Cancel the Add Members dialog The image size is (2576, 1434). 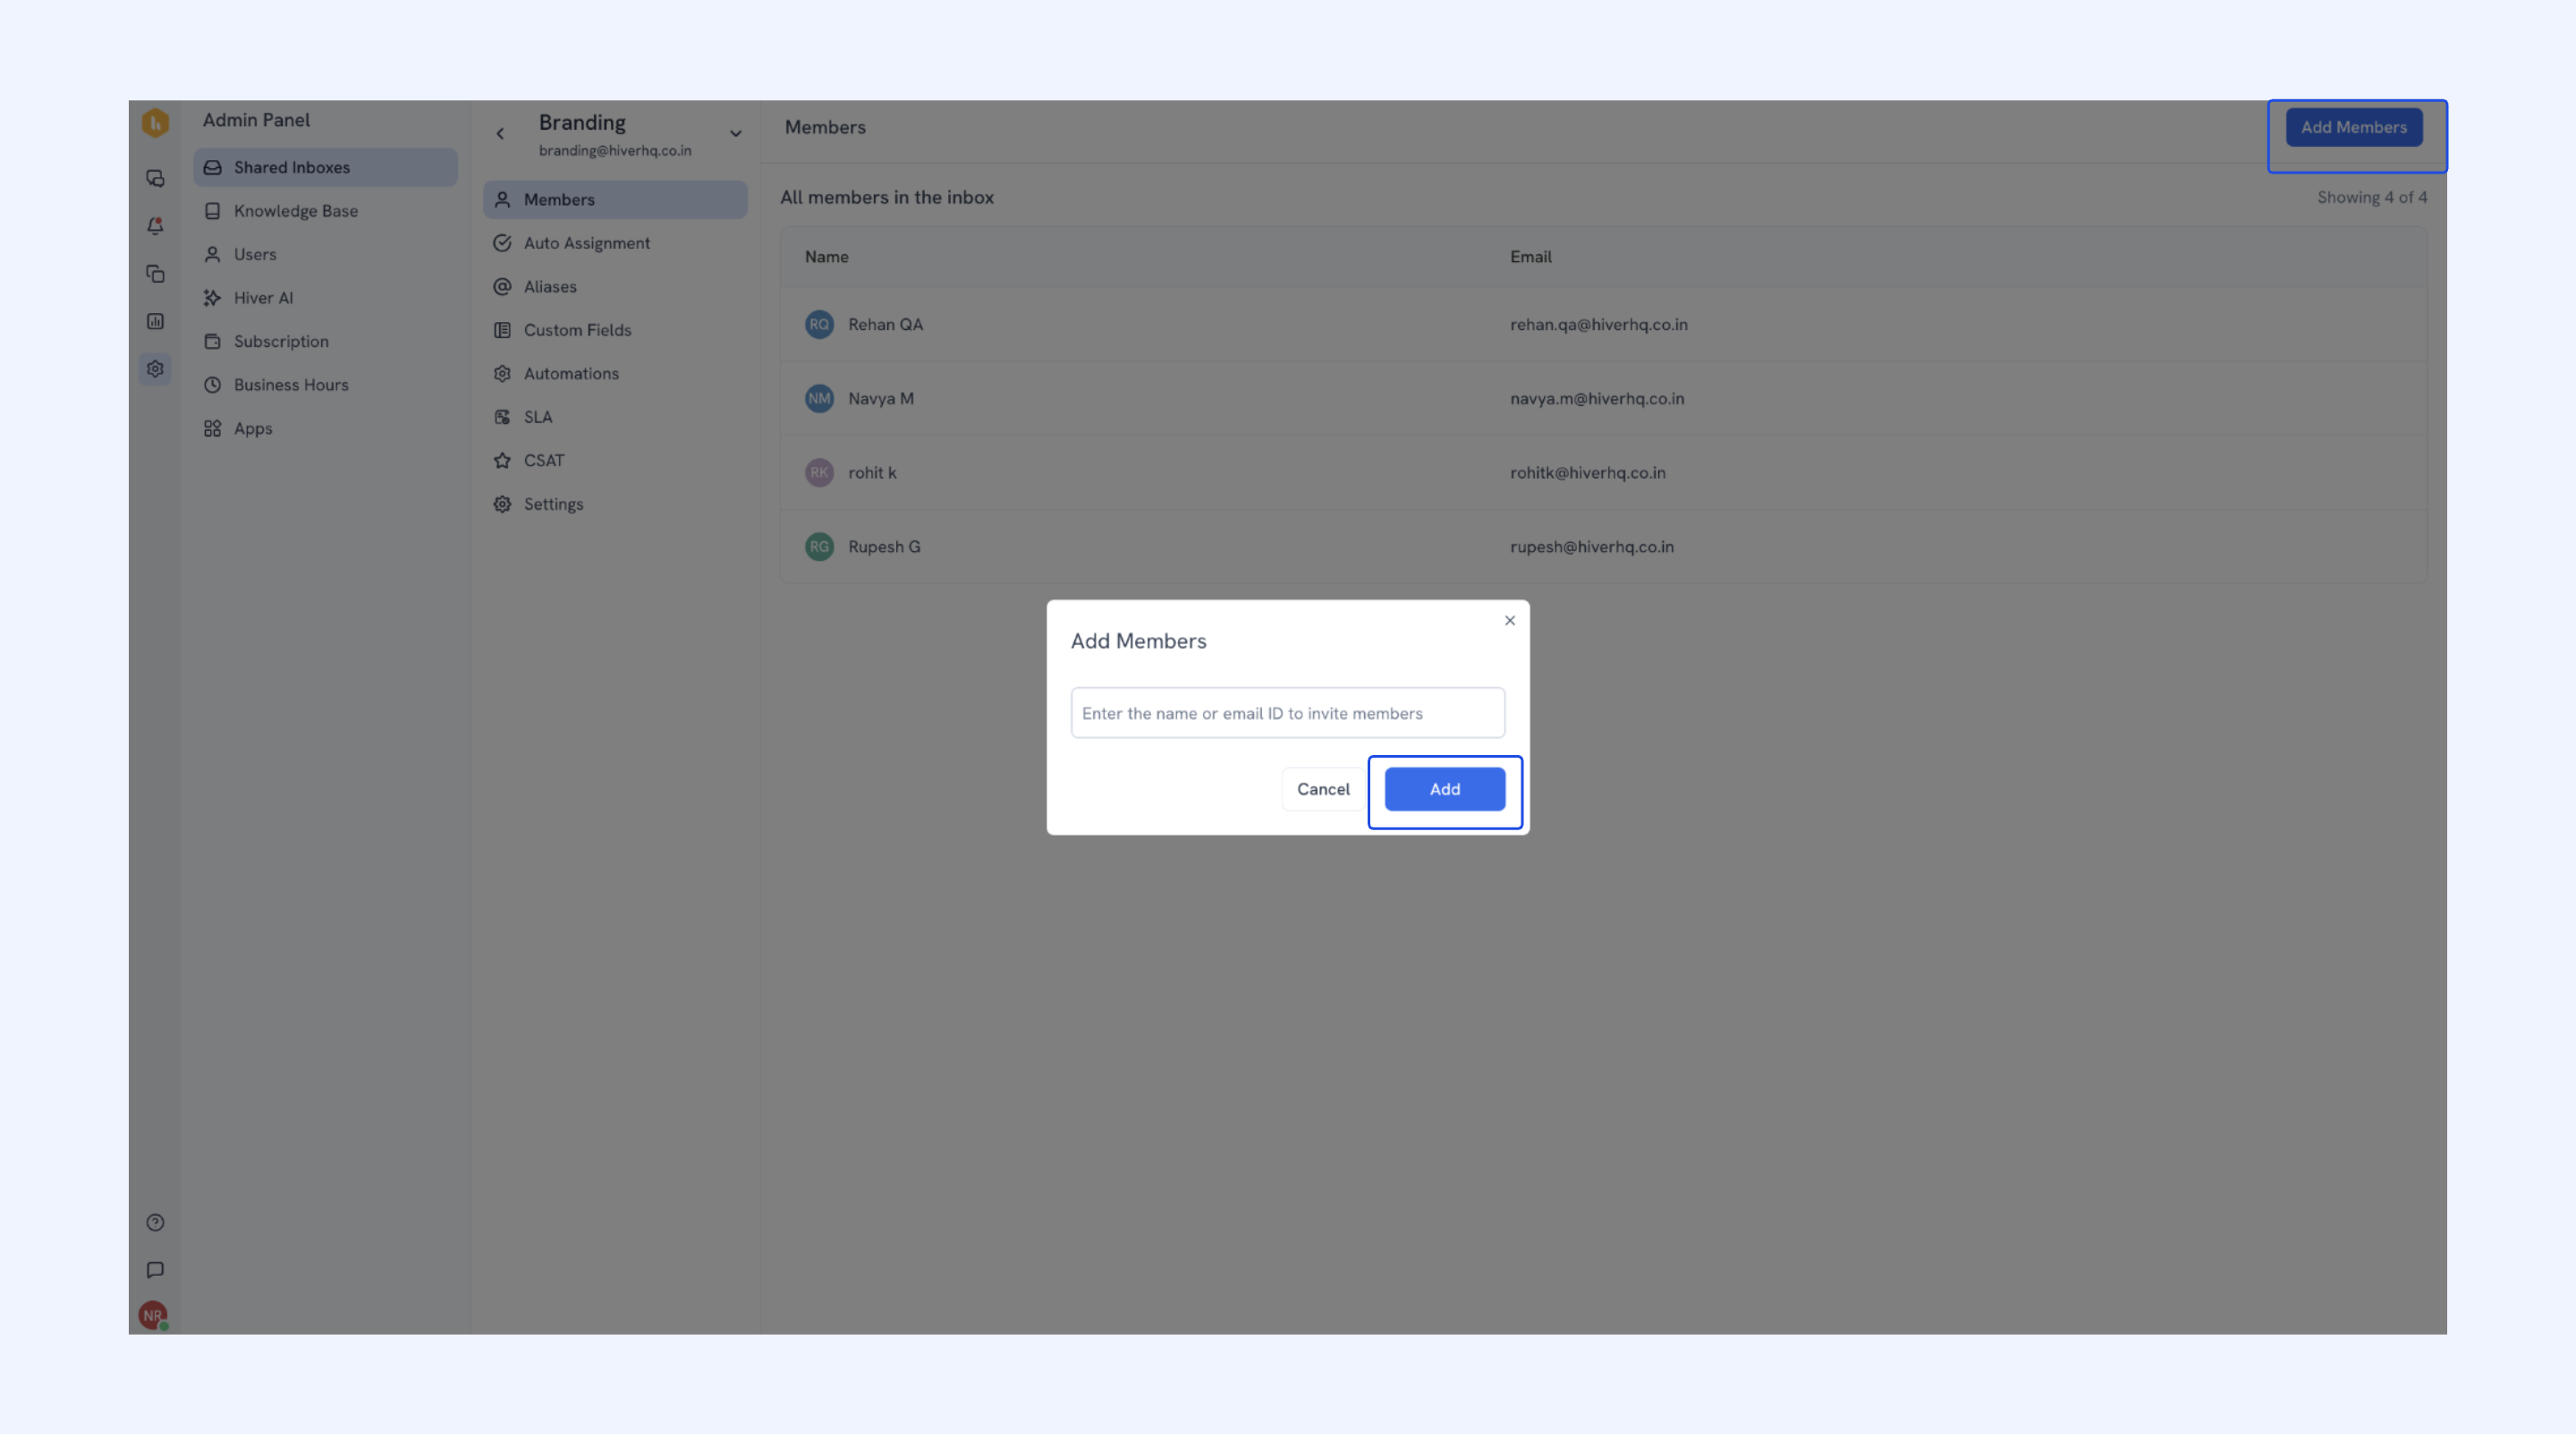click(1323, 789)
